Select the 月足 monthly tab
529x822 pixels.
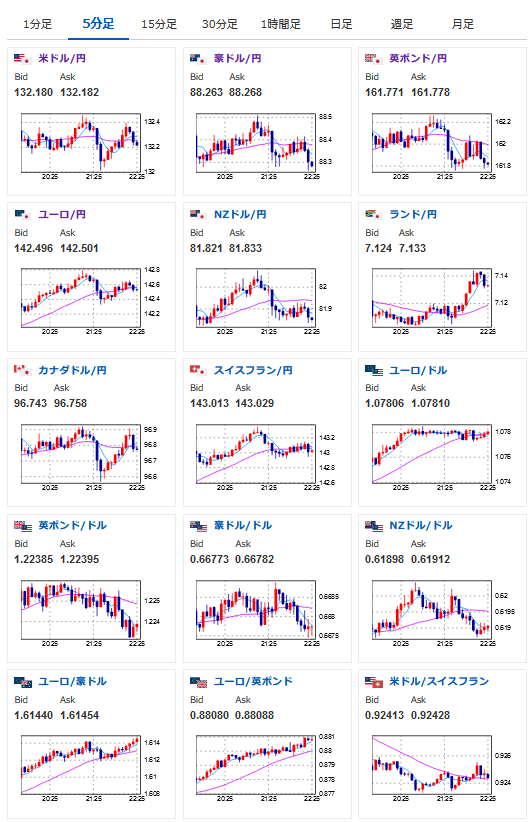(x=462, y=24)
